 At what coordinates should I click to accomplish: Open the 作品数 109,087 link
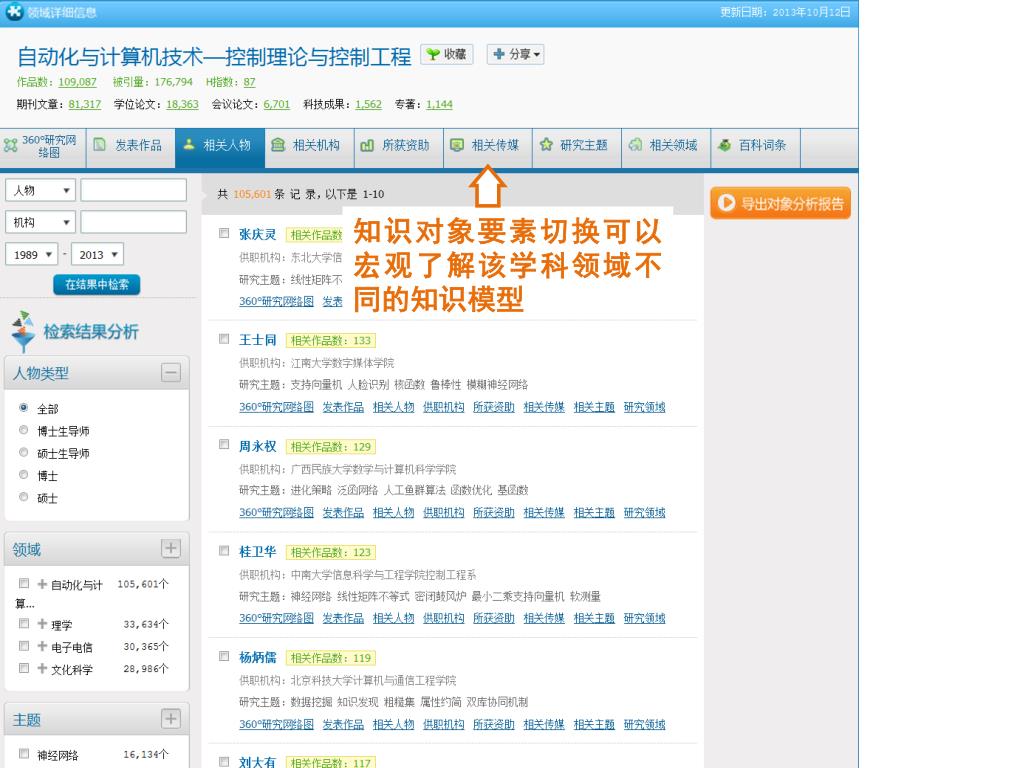coord(77,82)
